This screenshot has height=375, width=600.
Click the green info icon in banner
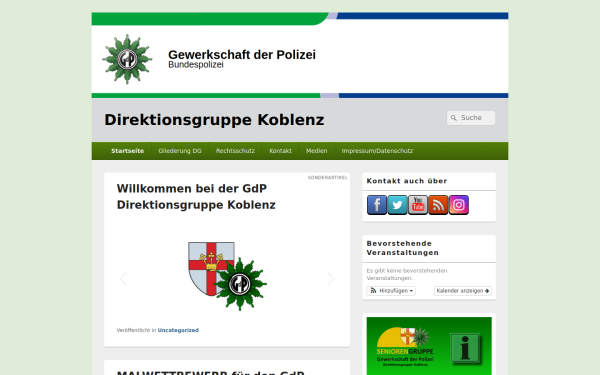[x=465, y=348]
